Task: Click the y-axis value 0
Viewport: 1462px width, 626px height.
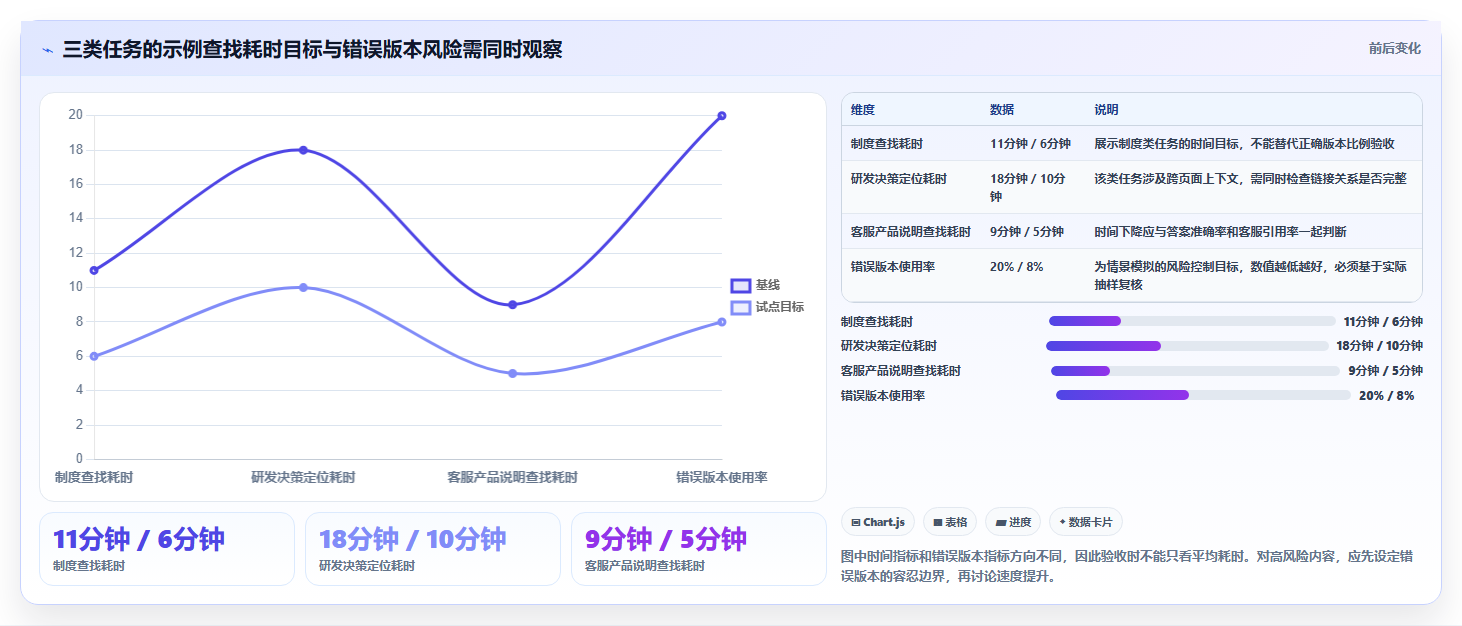Action: coord(79,459)
